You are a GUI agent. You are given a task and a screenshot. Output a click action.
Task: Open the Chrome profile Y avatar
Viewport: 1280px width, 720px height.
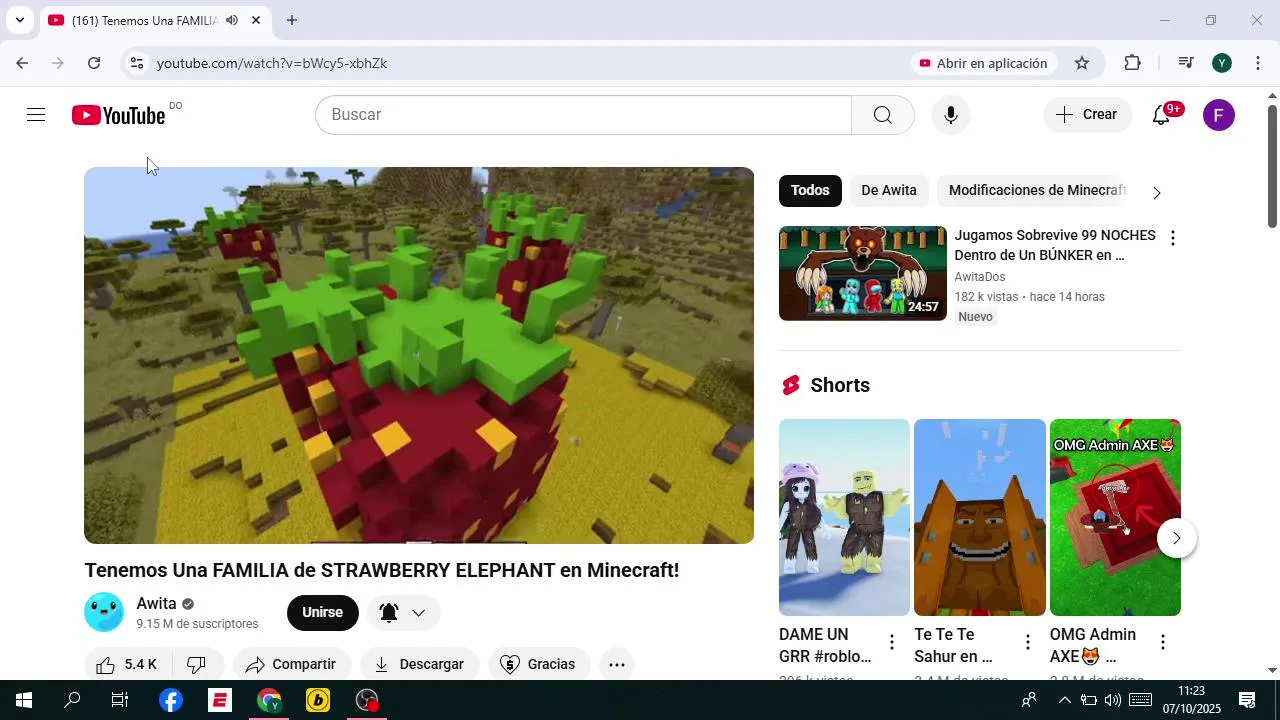[1222, 63]
